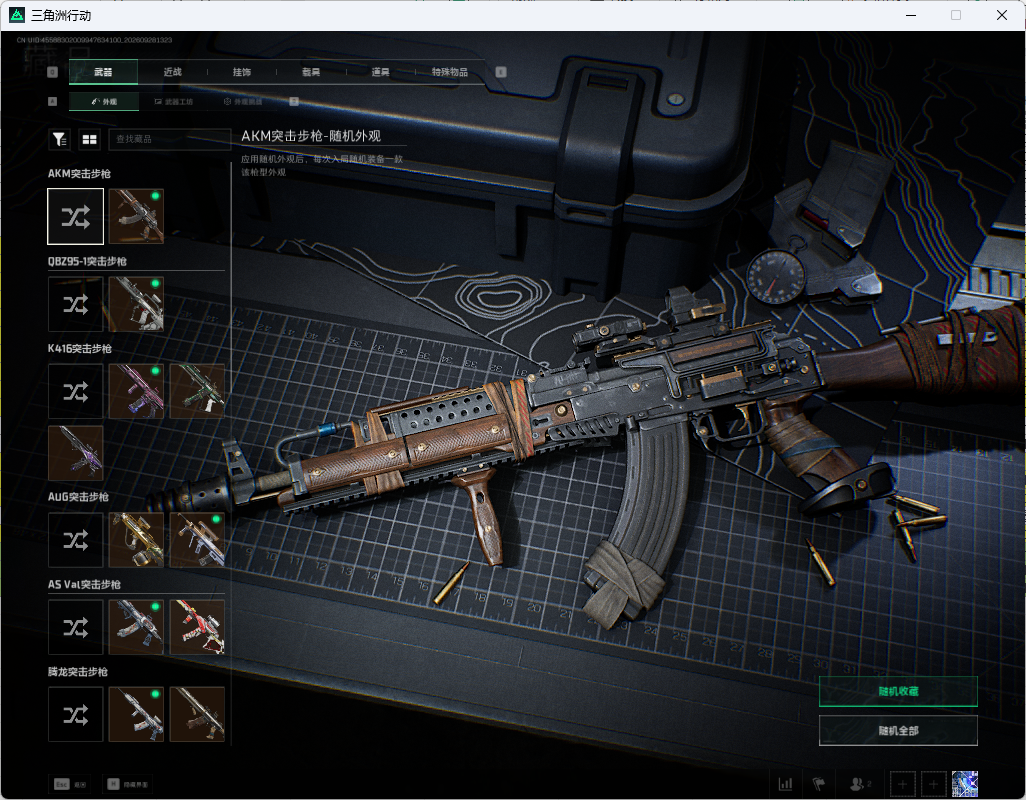Image resolution: width=1026 pixels, height=800 pixels.
Task: Switch to the 载具 tab
Action: click(311, 72)
